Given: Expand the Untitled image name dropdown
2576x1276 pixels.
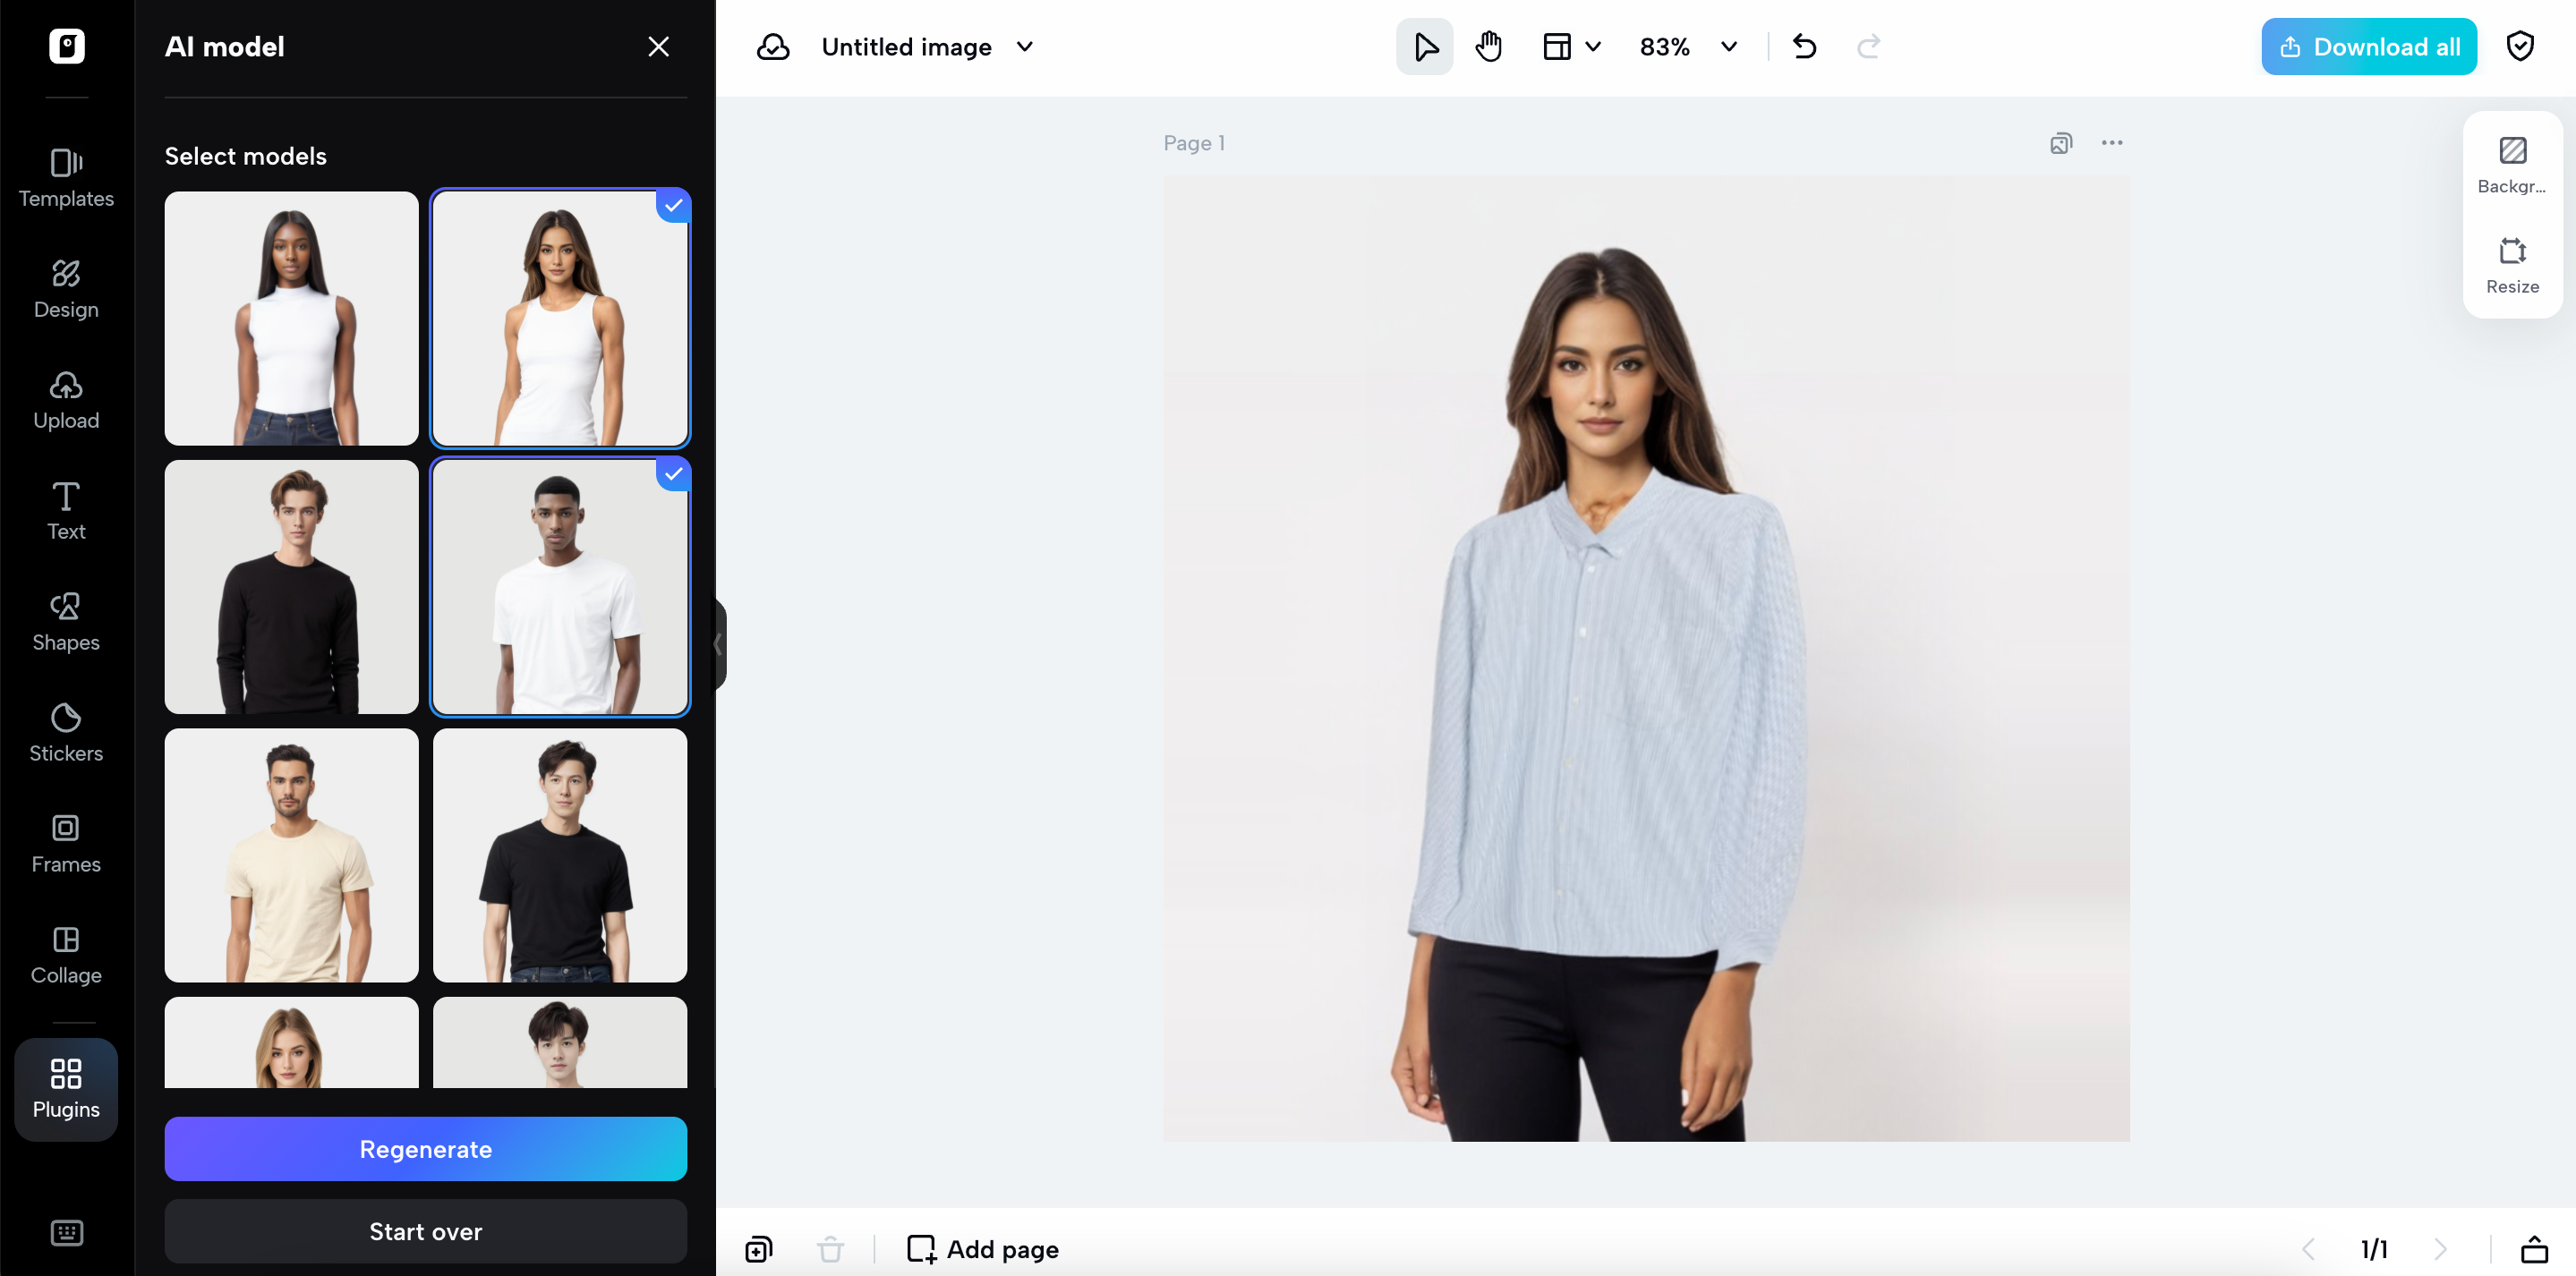Looking at the screenshot, I should [1024, 47].
